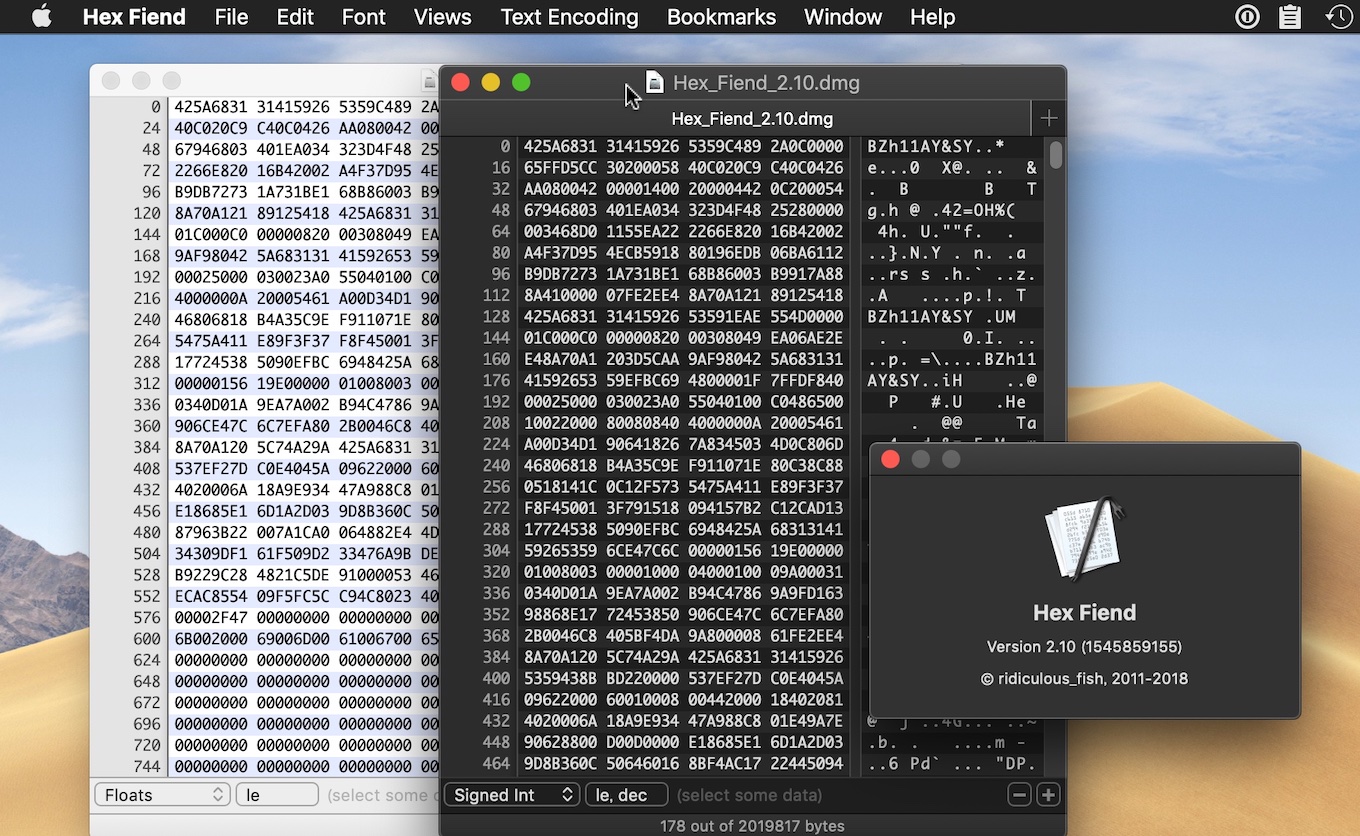Add a new tab with plus button
The width and height of the screenshot is (1360, 836).
(1048, 119)
